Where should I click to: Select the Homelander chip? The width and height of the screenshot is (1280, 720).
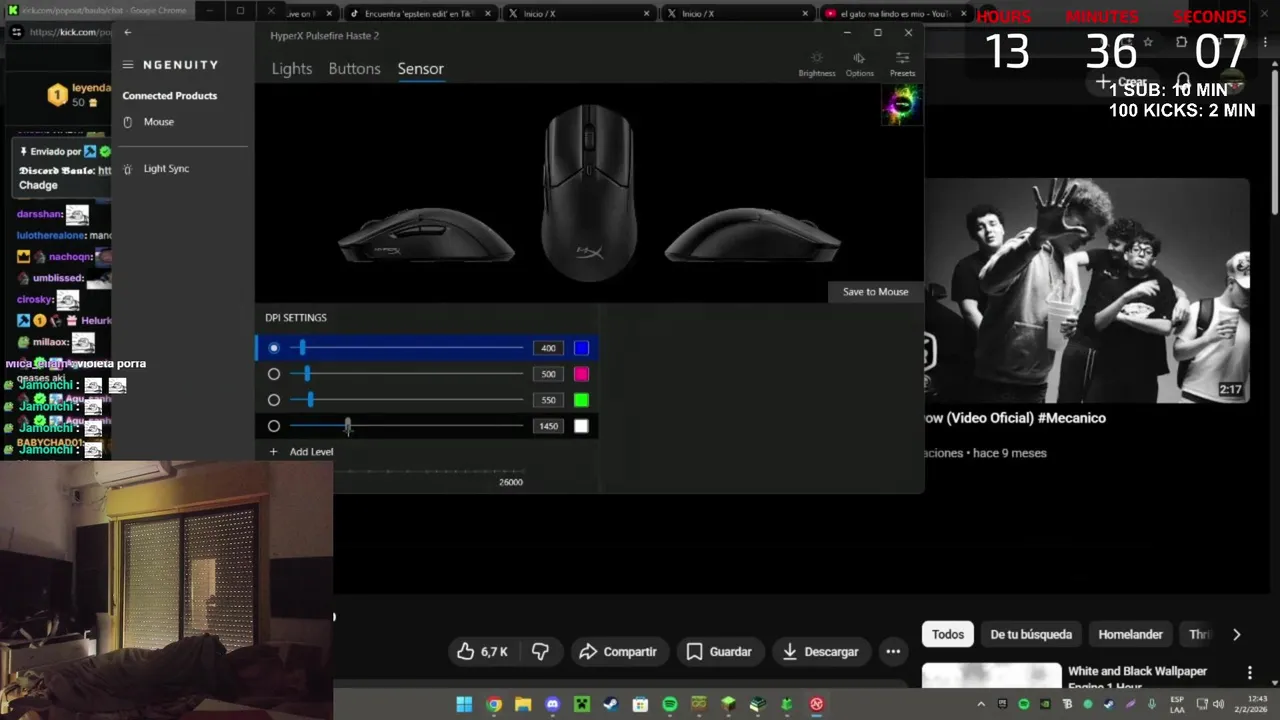(1130, 635)
